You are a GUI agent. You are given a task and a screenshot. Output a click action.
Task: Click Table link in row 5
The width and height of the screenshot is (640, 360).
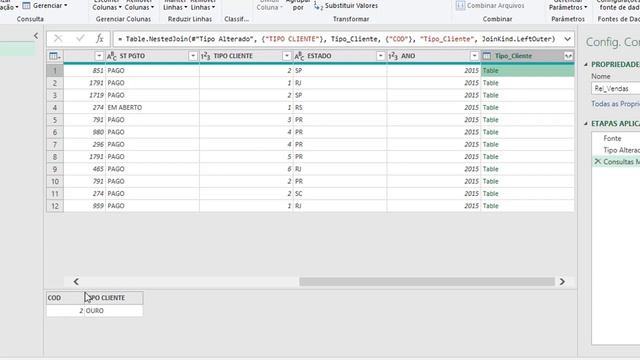coord(490,120)
